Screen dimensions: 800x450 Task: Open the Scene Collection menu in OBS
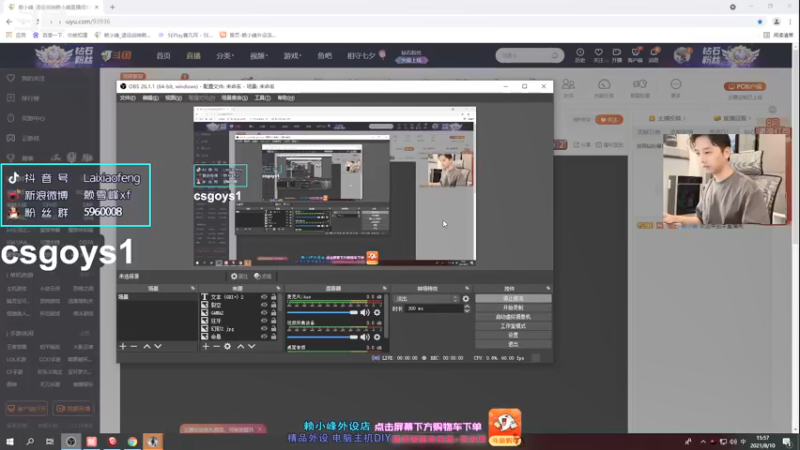coord(234,97)
